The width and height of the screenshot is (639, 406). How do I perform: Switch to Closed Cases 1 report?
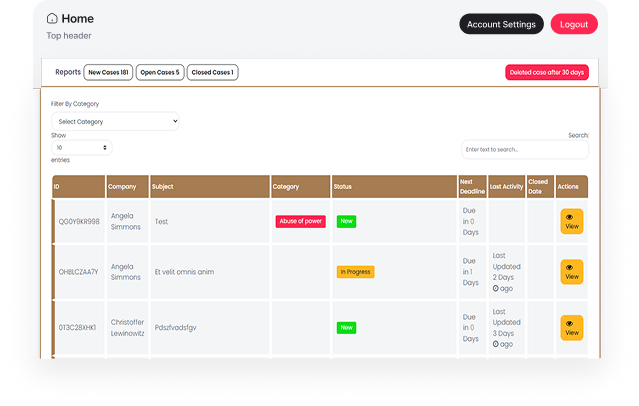tap(212, 72)
